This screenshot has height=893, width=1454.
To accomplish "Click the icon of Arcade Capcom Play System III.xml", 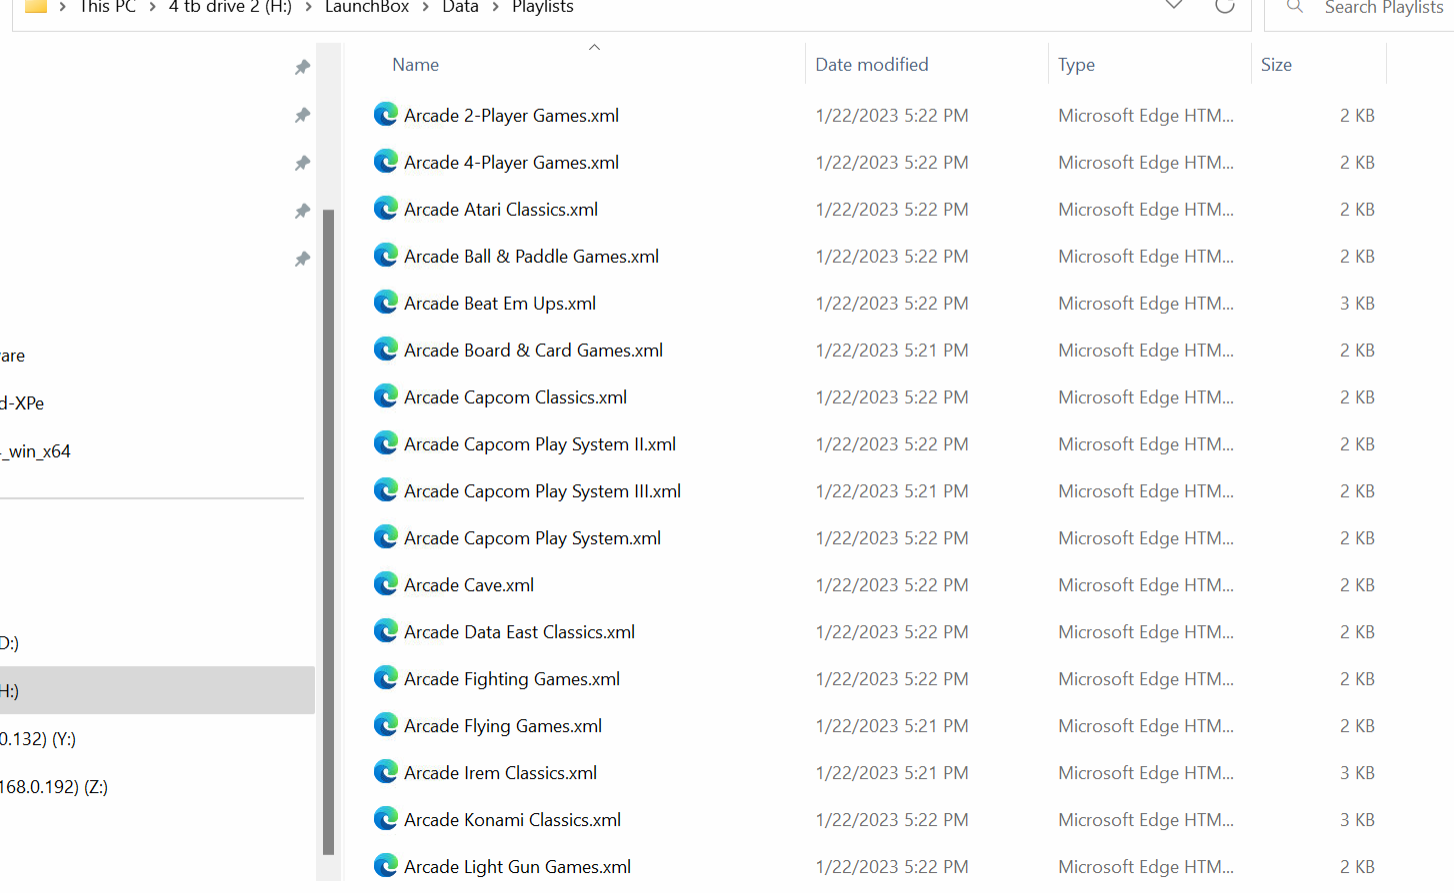I will pos(386,490).
